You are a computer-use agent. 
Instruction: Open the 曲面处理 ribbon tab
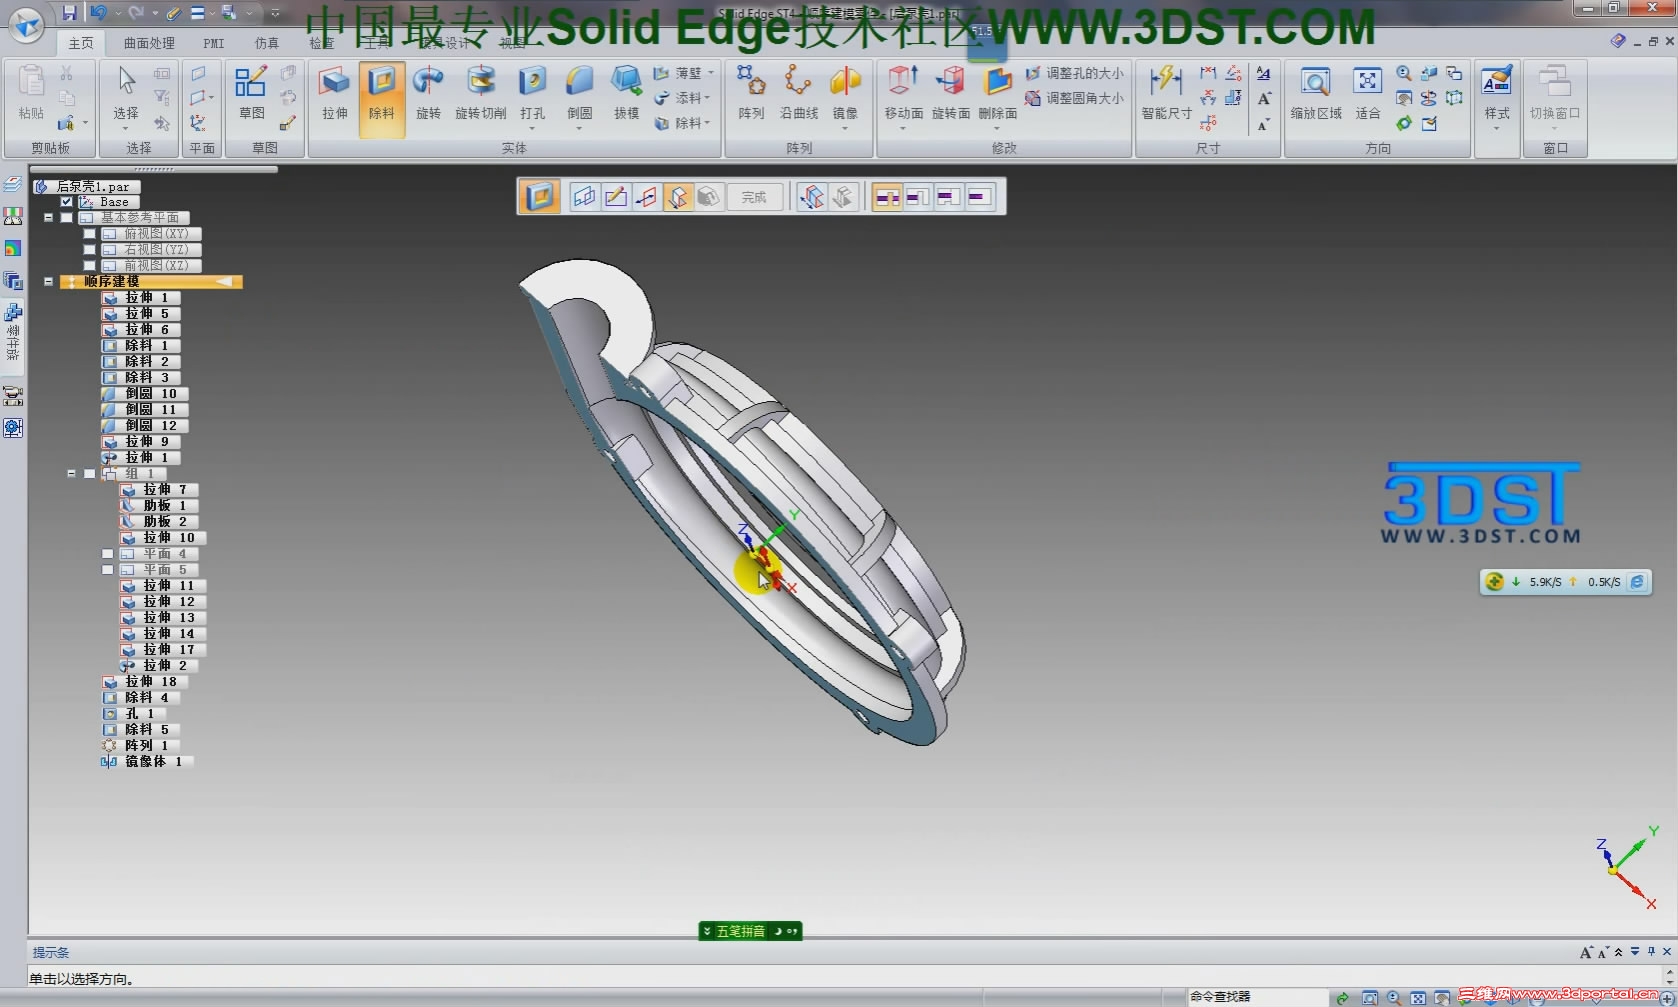(147, 43)
